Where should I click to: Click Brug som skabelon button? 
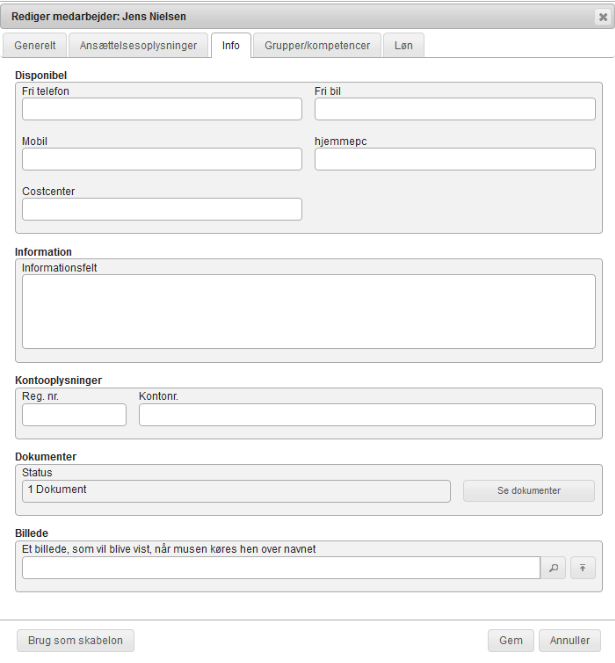(x=75, y=641)
